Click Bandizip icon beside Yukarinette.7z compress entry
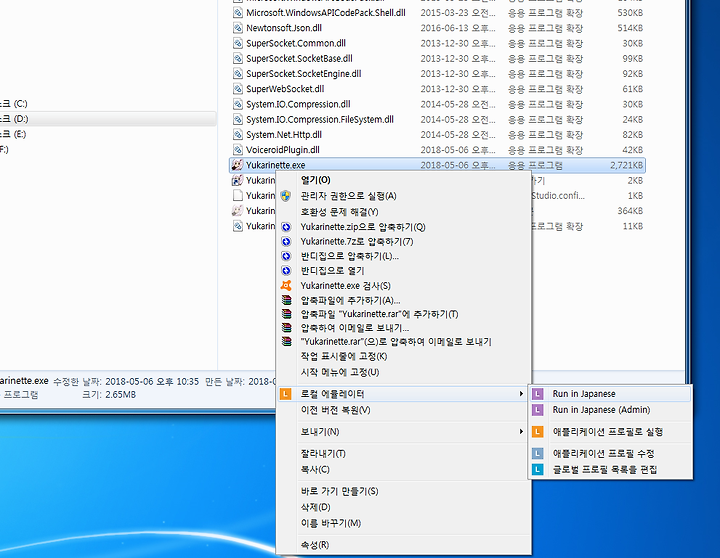The width and height of the screenshot is (720, 558). pyautogui.click(x=286, y=242)
